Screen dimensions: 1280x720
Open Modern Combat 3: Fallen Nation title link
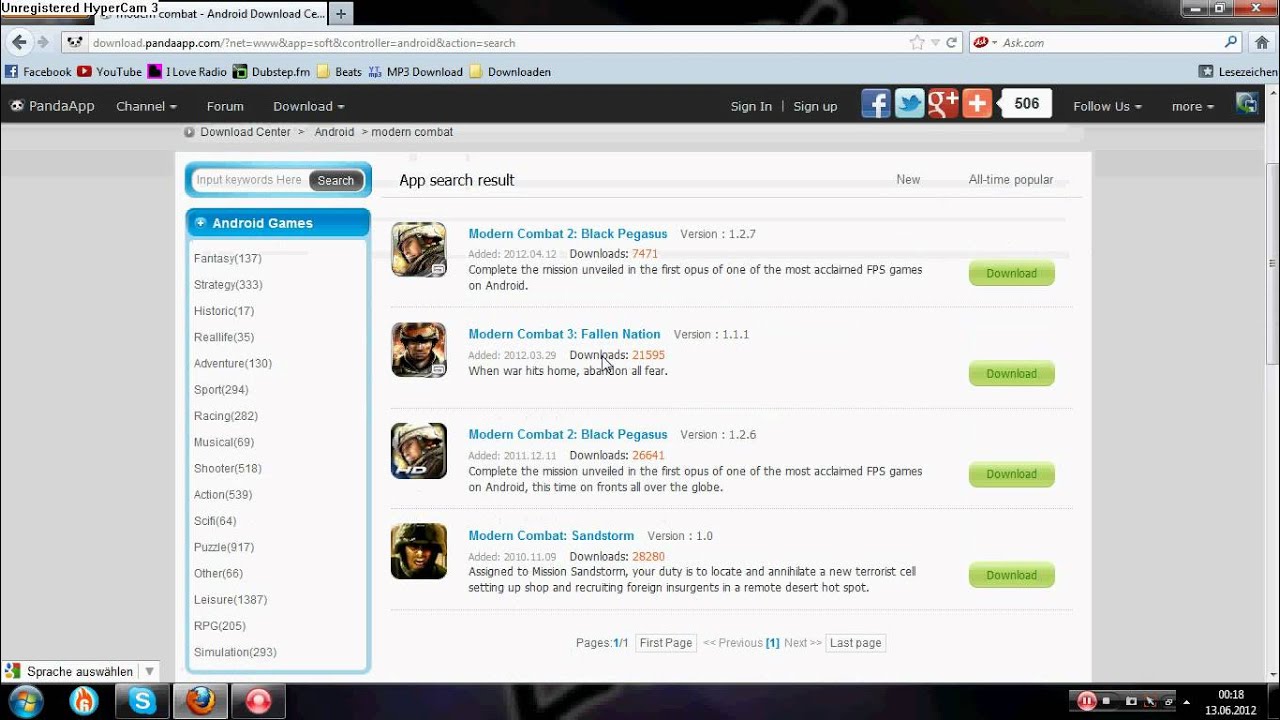coord(564,334)
